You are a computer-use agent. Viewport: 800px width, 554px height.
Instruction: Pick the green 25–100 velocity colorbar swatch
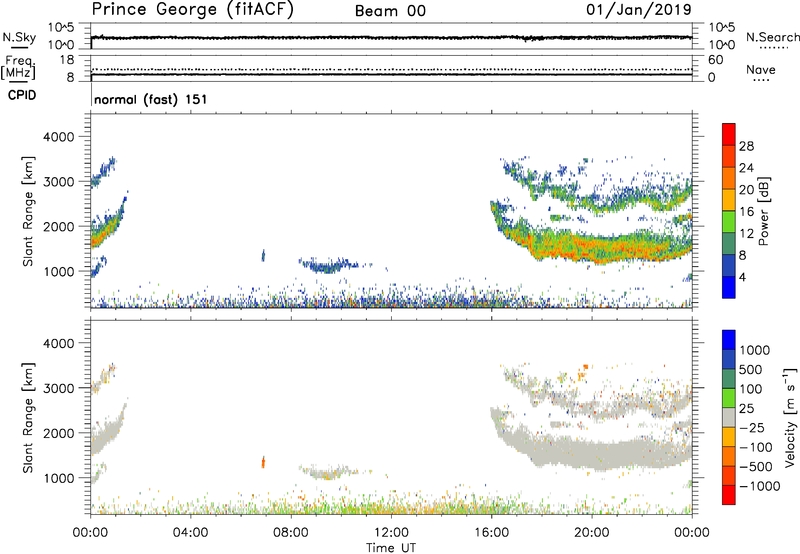[x=729, y=398]
